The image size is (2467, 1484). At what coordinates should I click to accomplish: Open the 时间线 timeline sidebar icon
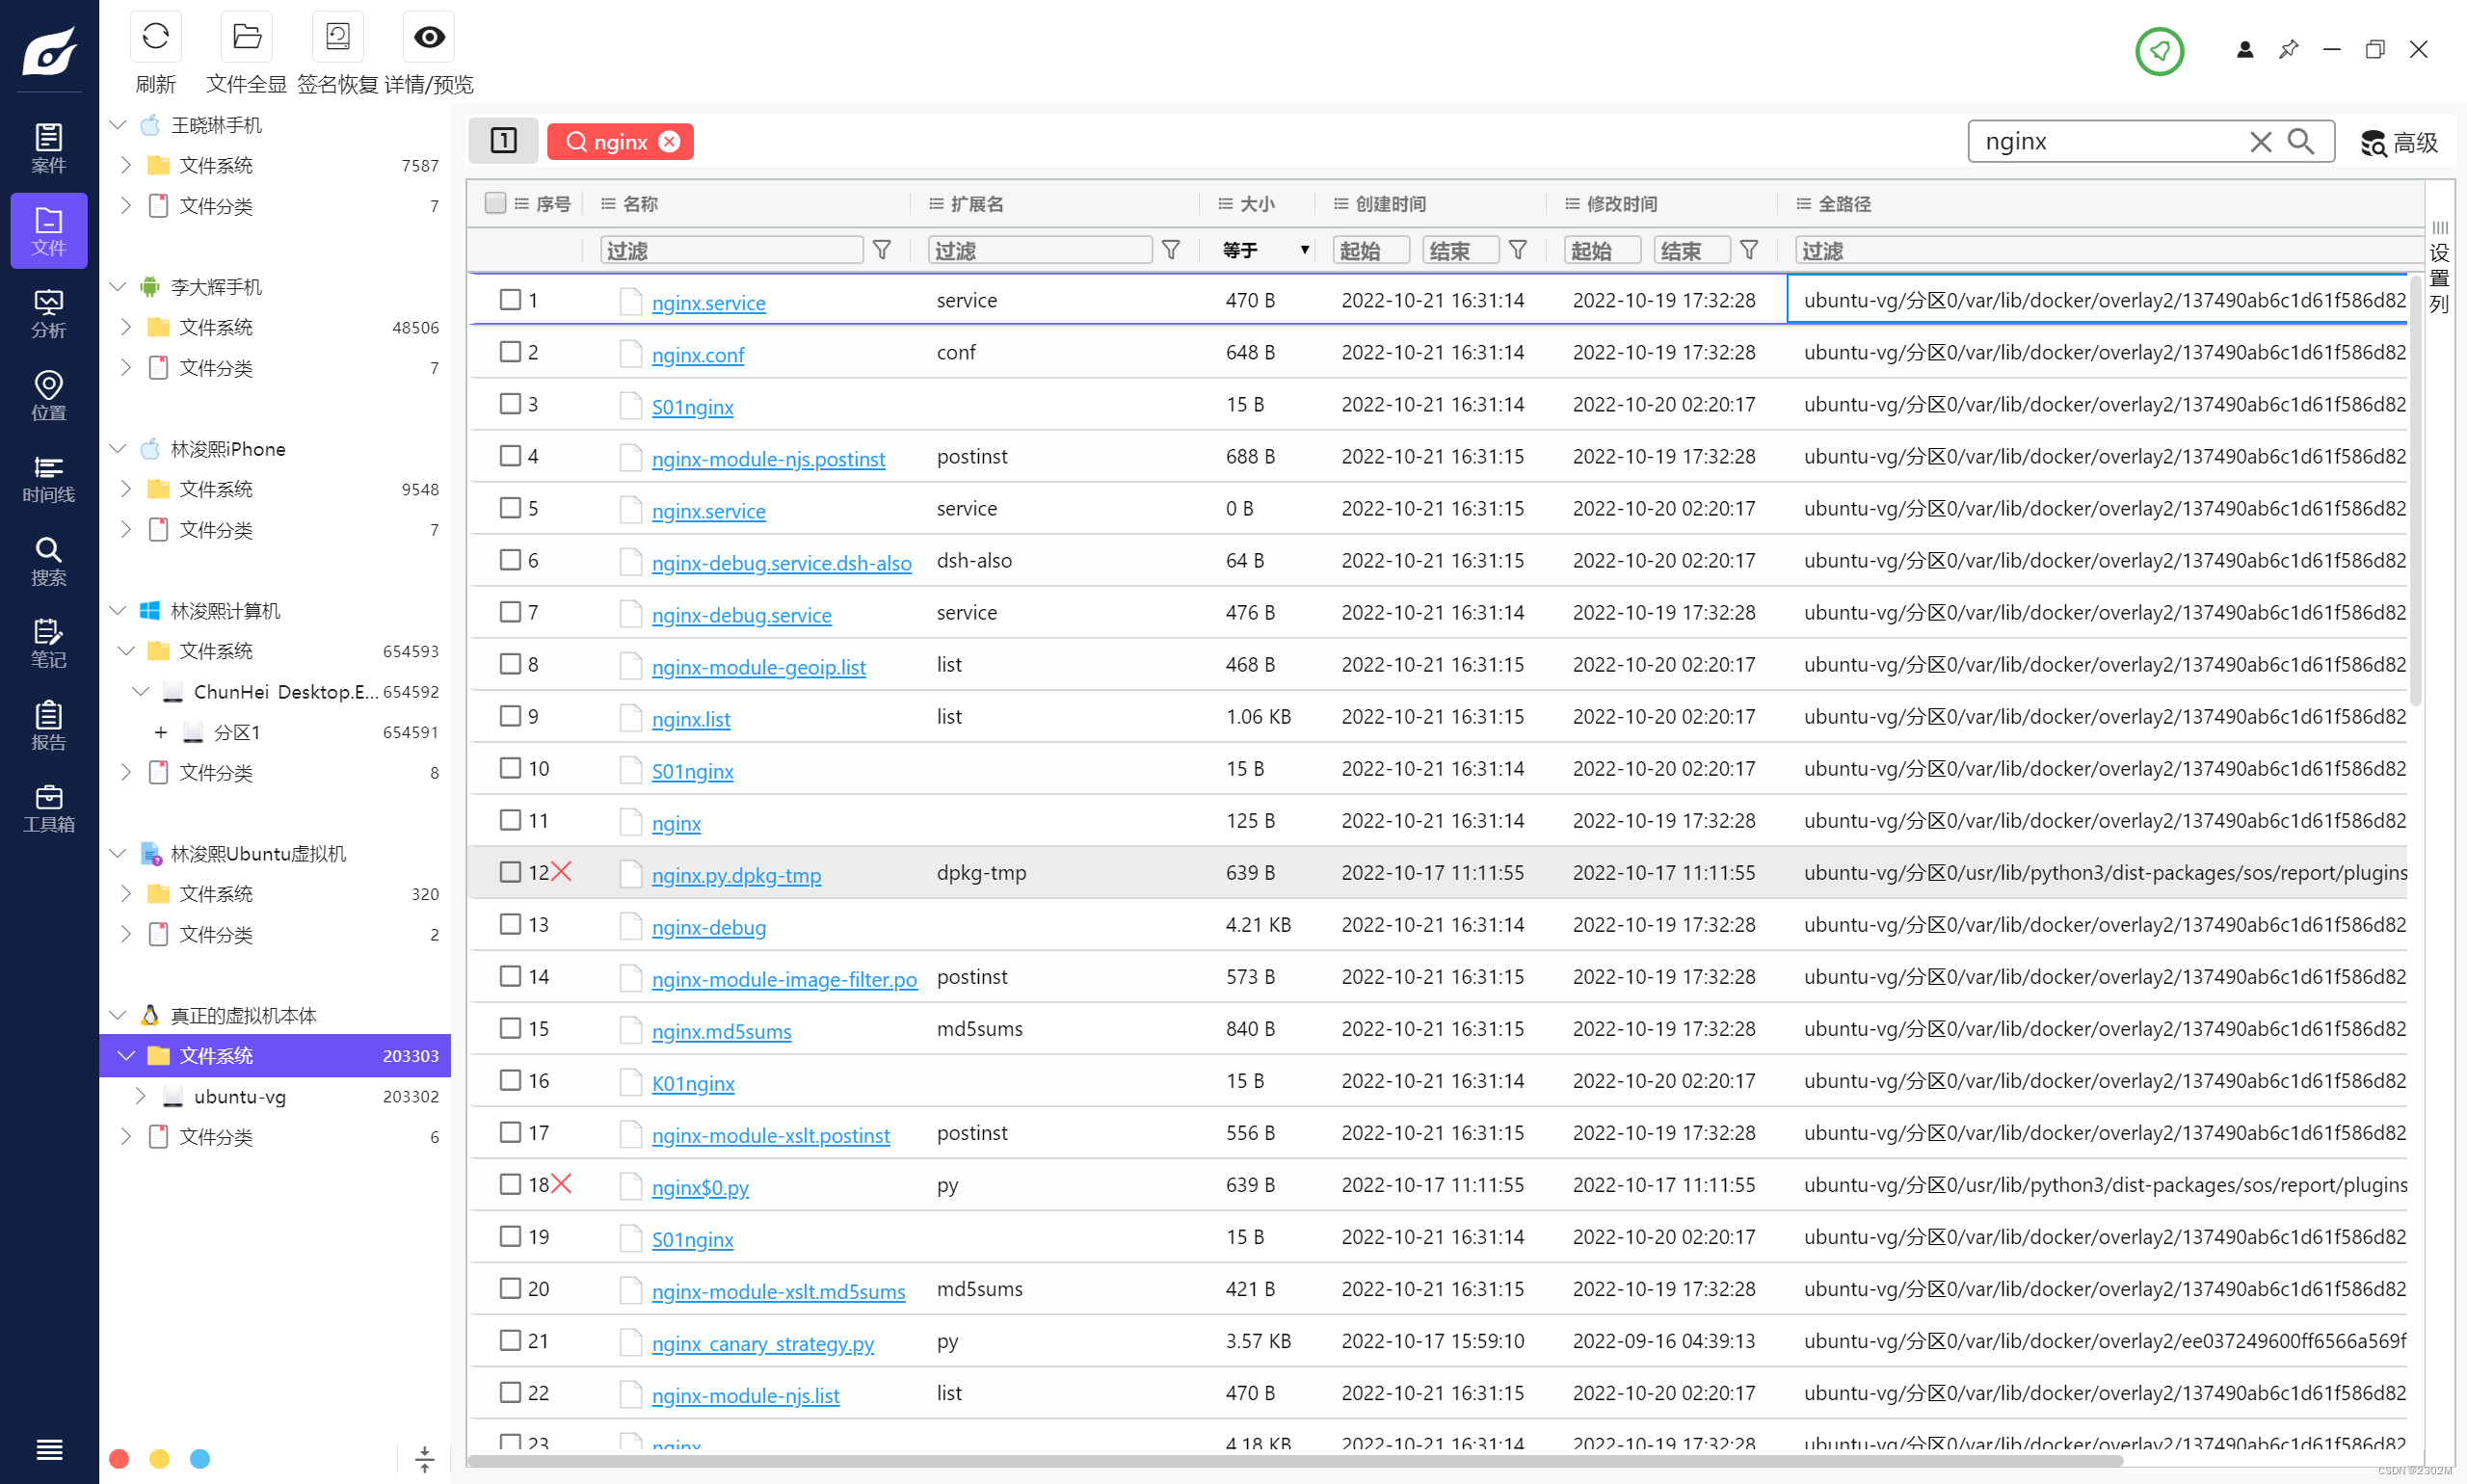[48, 478]
